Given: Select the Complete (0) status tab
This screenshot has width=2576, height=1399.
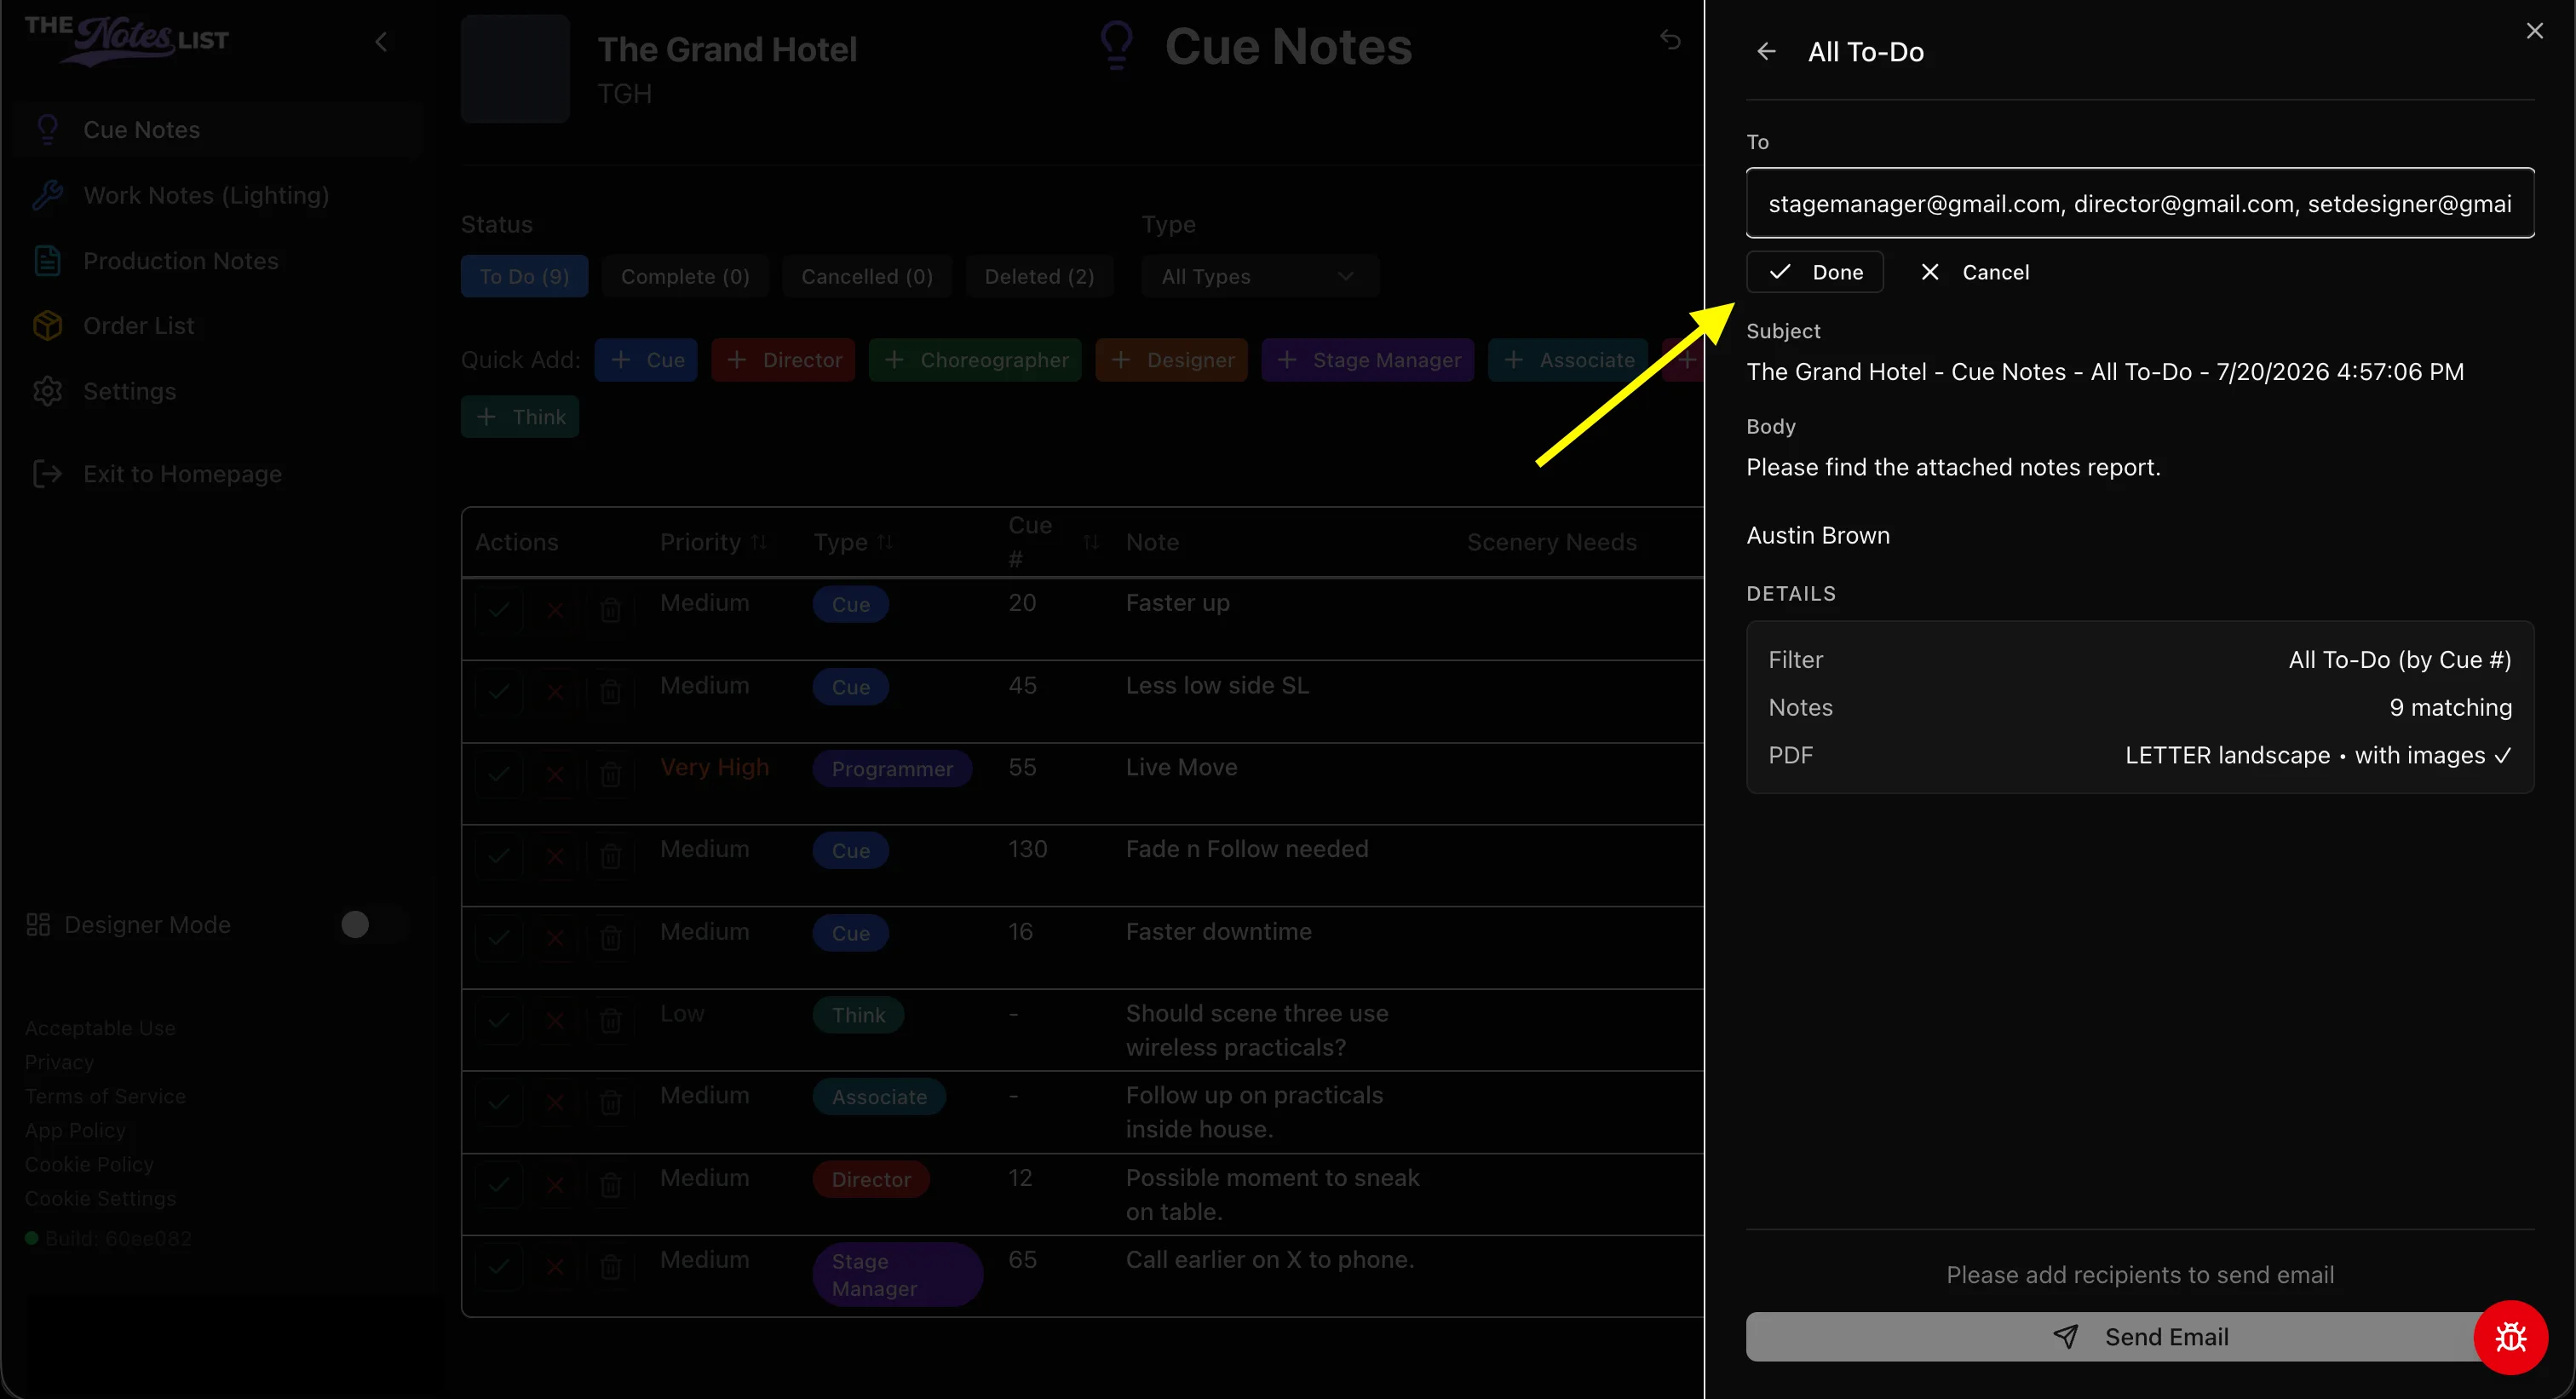Looking at the screenshot, I should (x=685, y=276).
